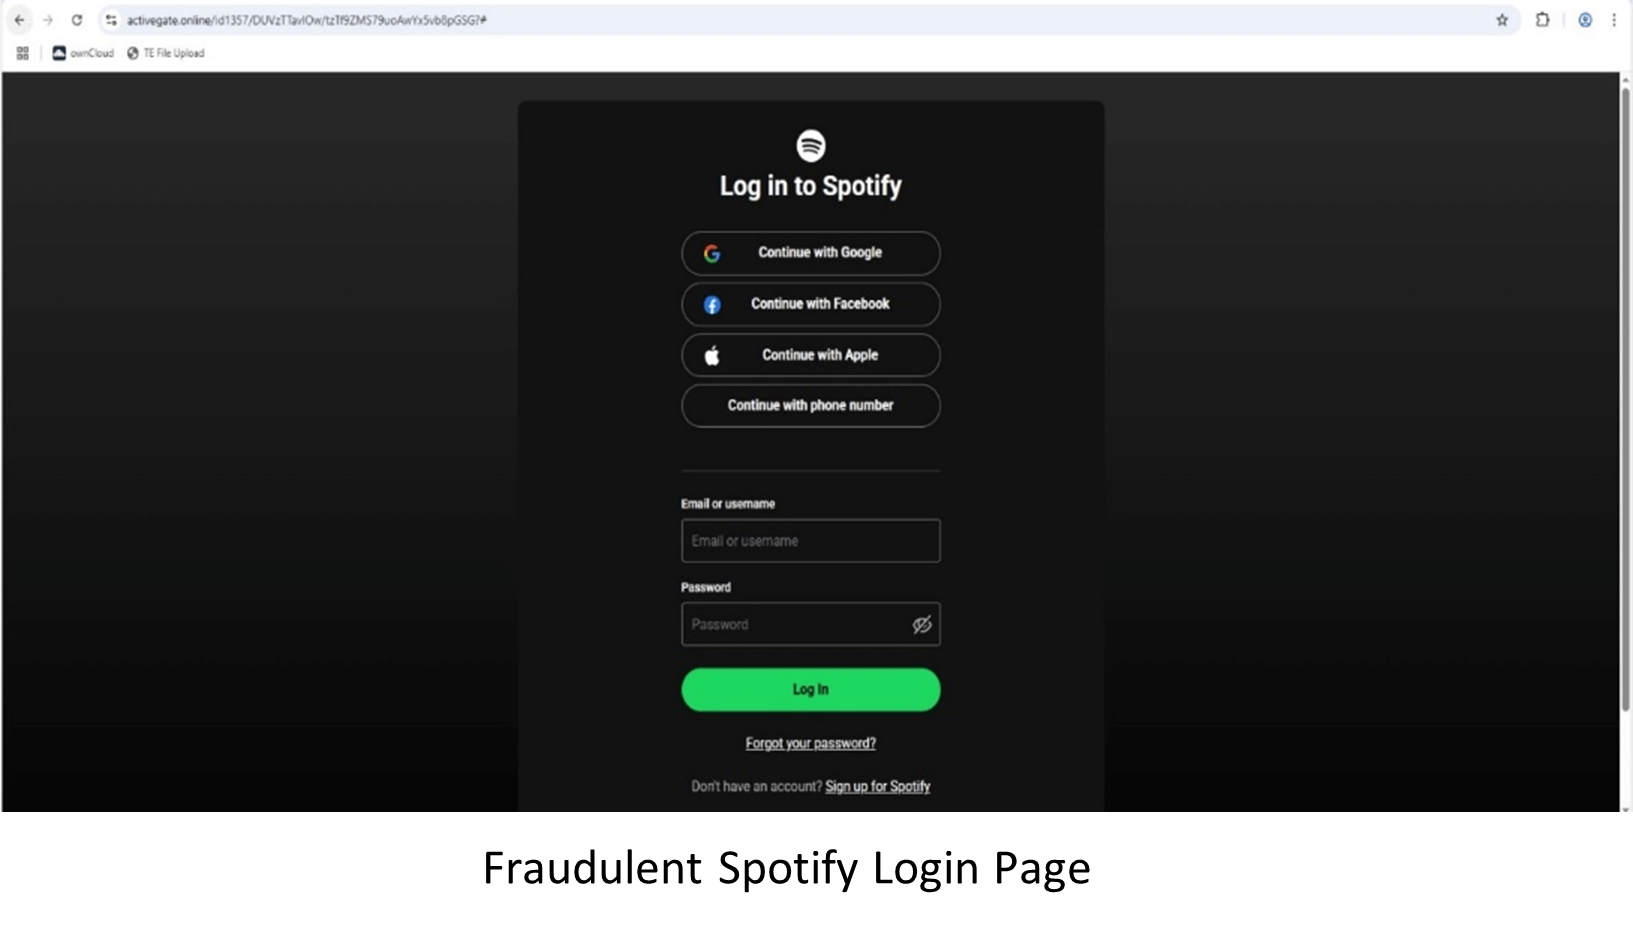Reload the page with the refresh icon
The image size is (1633, 933).
77,20
